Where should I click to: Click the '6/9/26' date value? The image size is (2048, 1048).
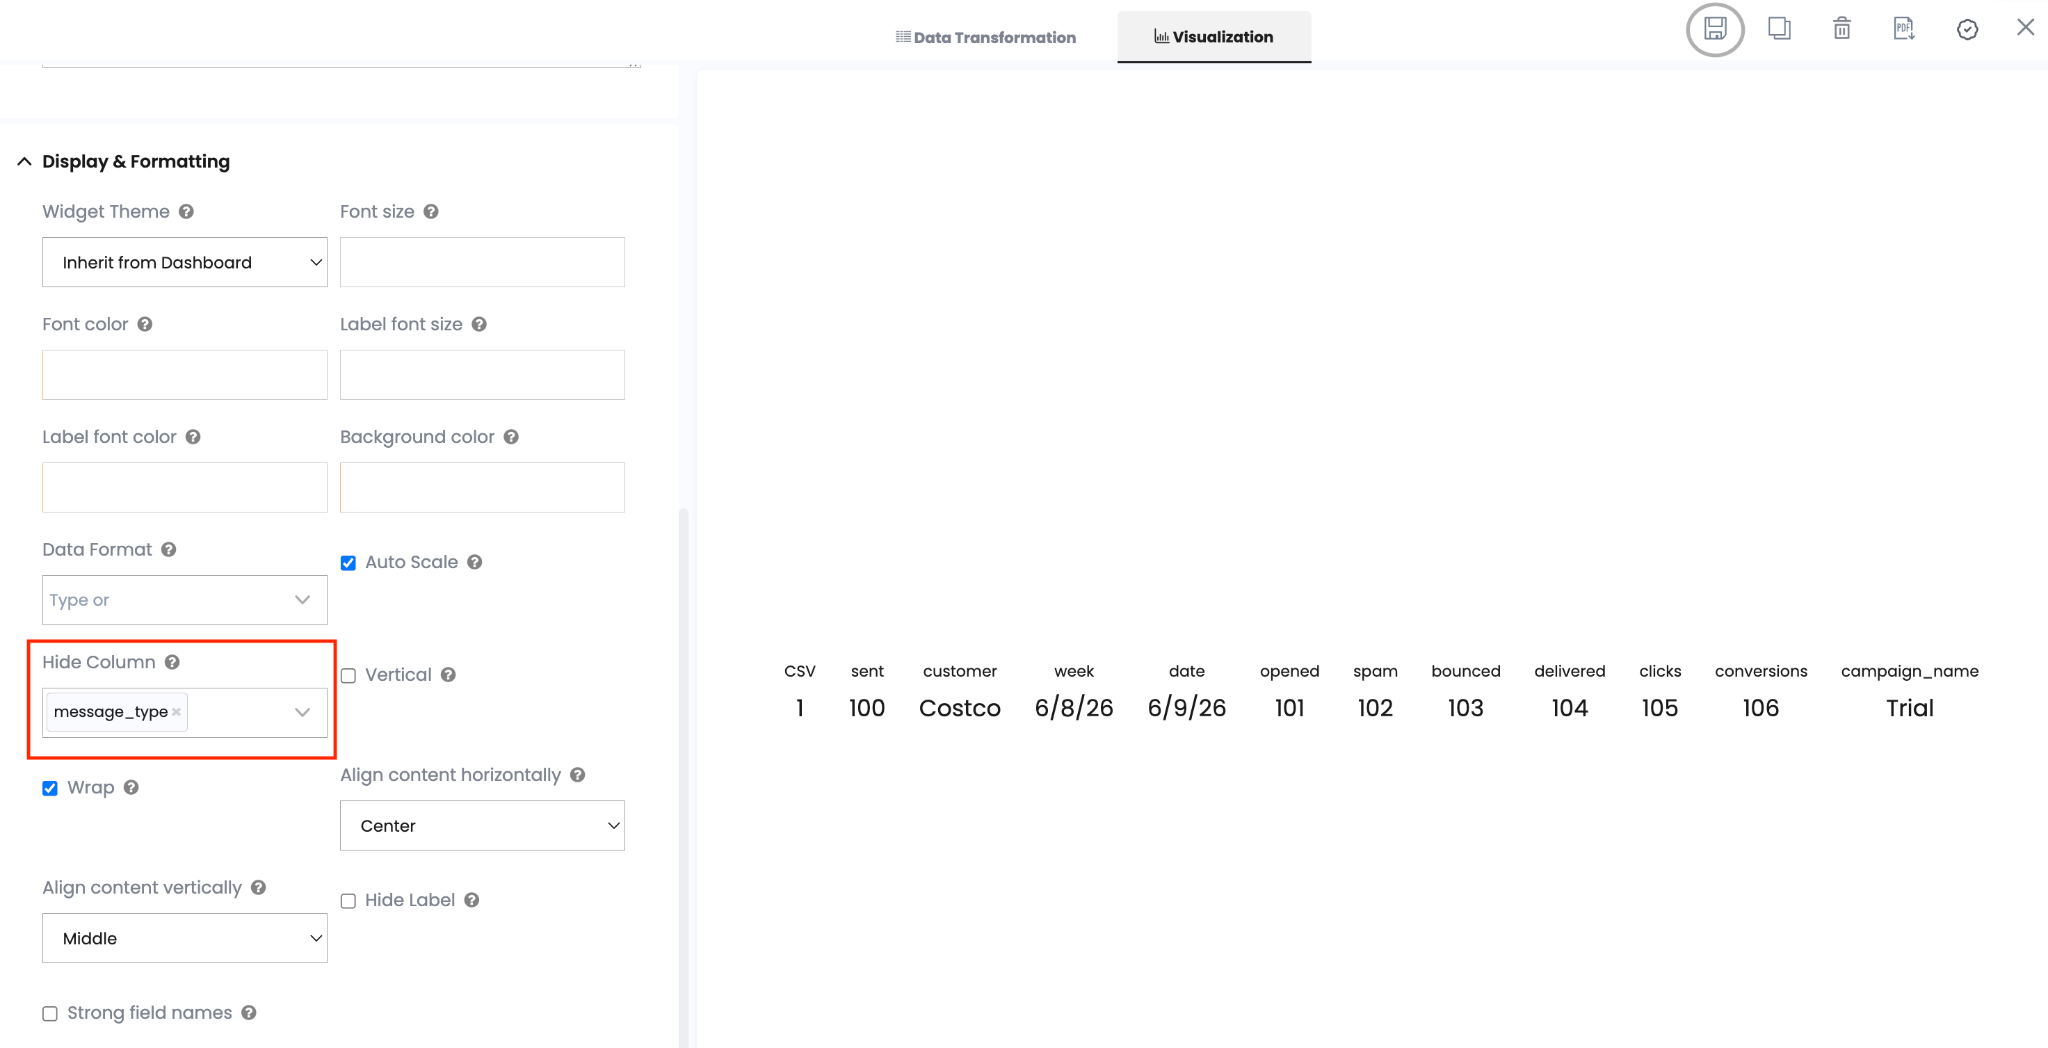(1187, 708)
